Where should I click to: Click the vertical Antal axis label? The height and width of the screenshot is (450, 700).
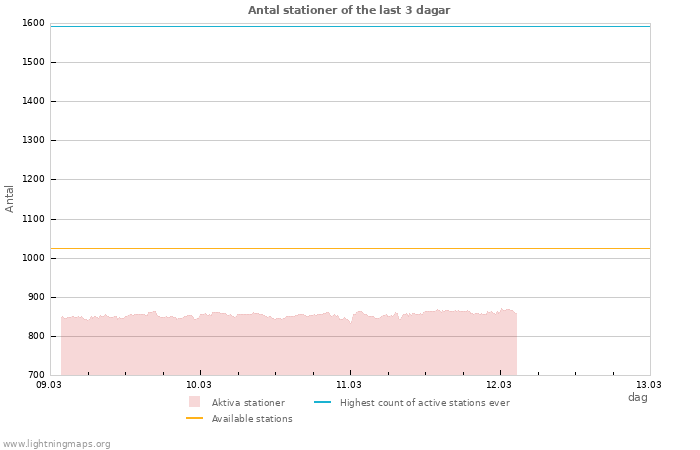10,198
